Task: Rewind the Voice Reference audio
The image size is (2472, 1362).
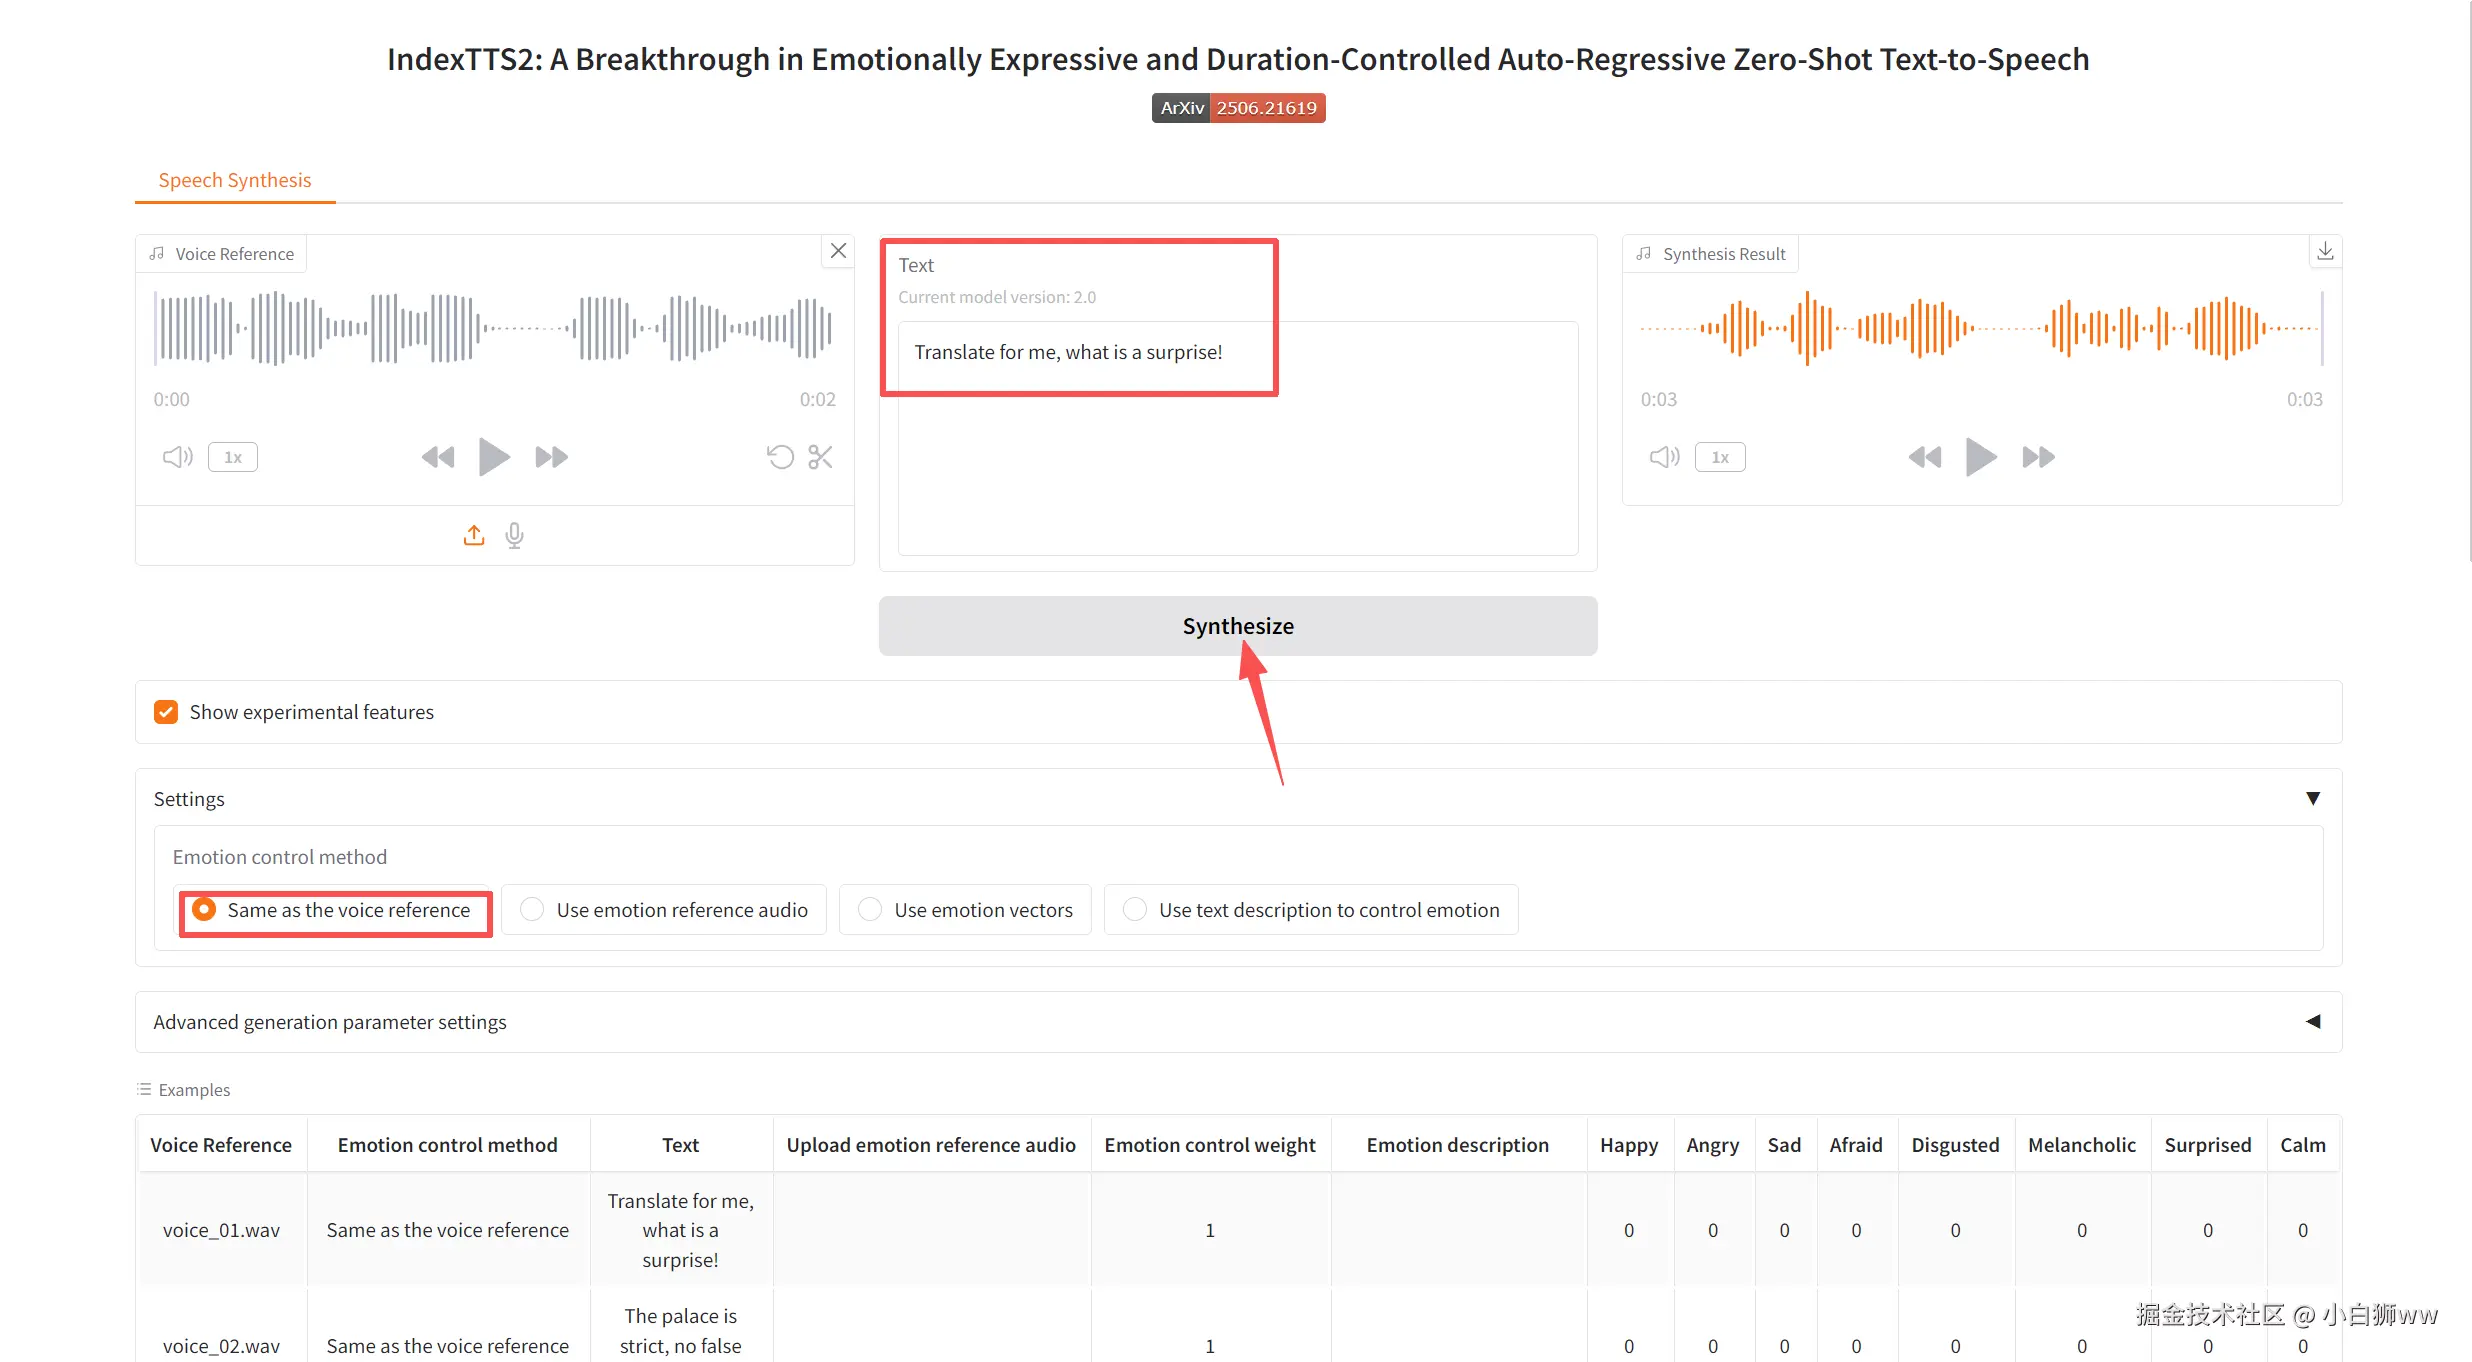Action: click(437, 457)
